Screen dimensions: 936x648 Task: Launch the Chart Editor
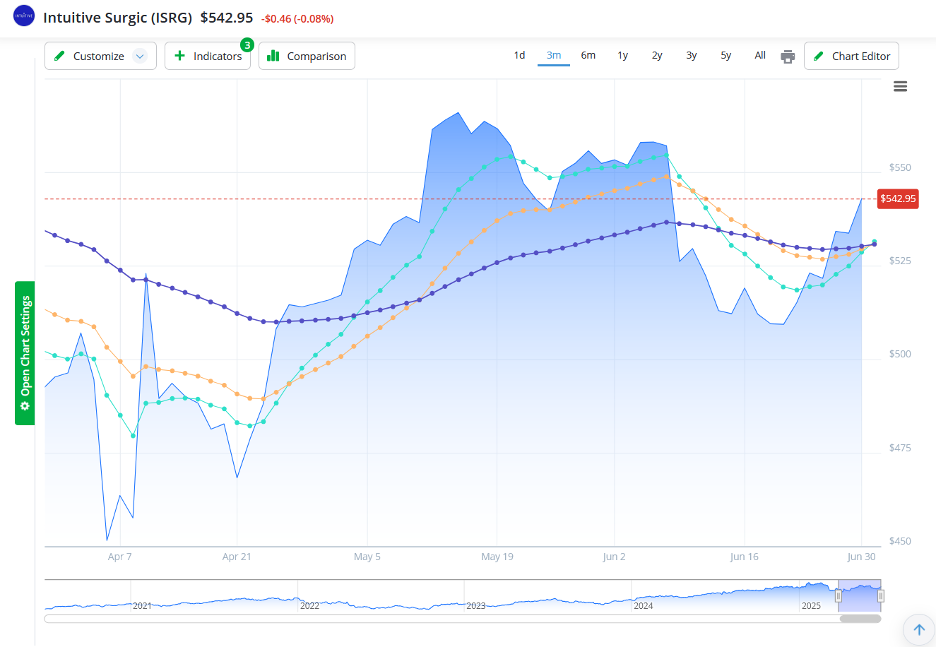851,55
